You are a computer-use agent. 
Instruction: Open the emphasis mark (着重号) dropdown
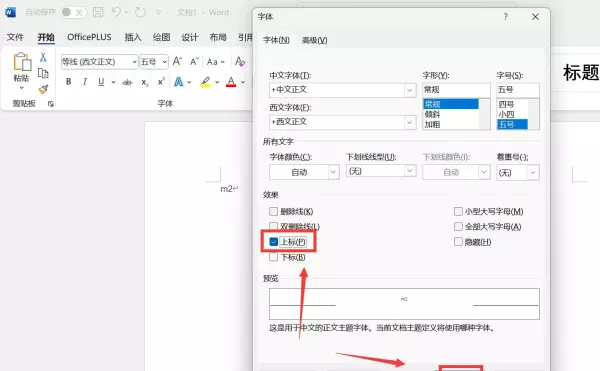coord(533,172)
